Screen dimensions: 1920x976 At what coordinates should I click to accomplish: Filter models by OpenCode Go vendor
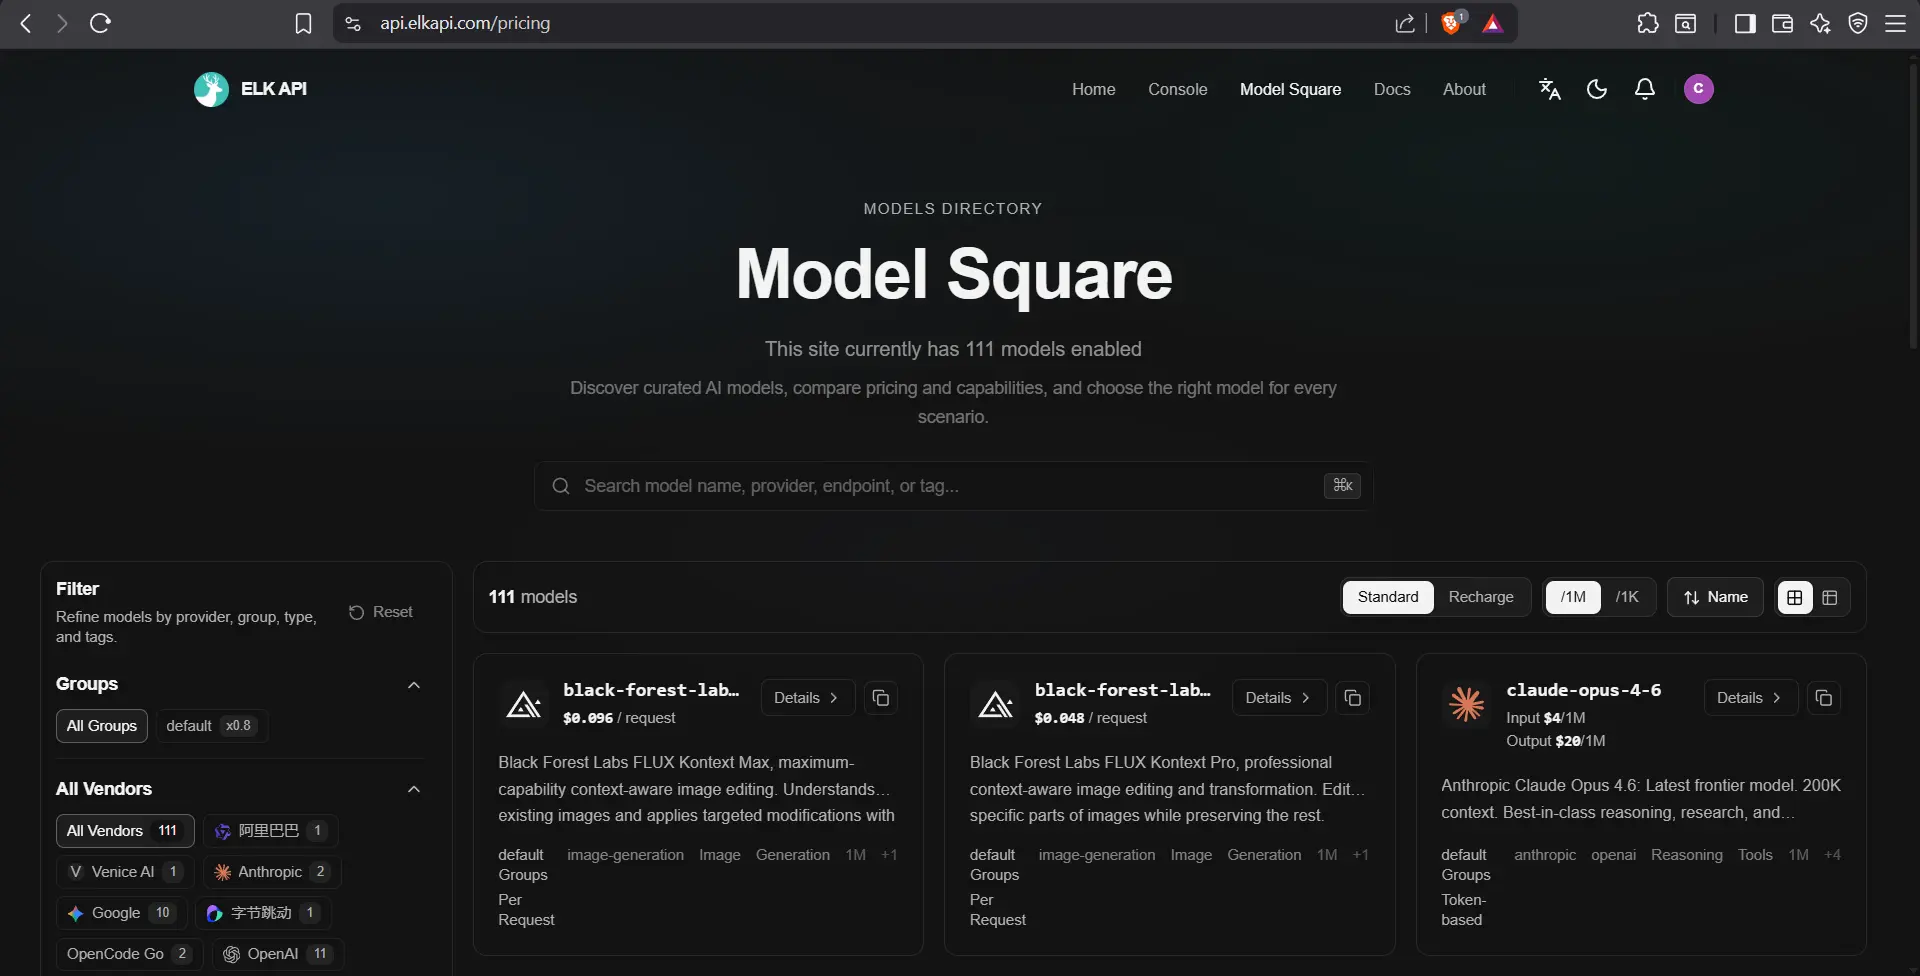click(129, 954)
